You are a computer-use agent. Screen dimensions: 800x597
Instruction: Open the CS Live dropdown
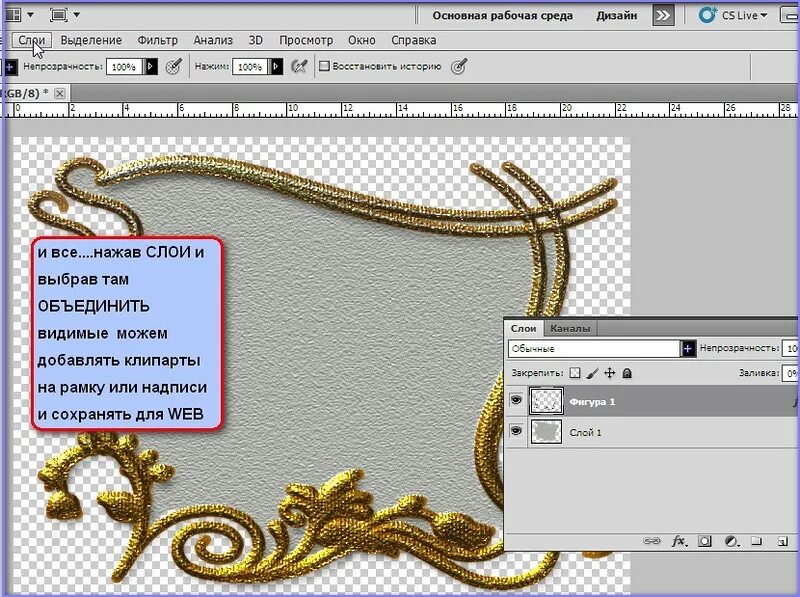(x=734, y=15)
